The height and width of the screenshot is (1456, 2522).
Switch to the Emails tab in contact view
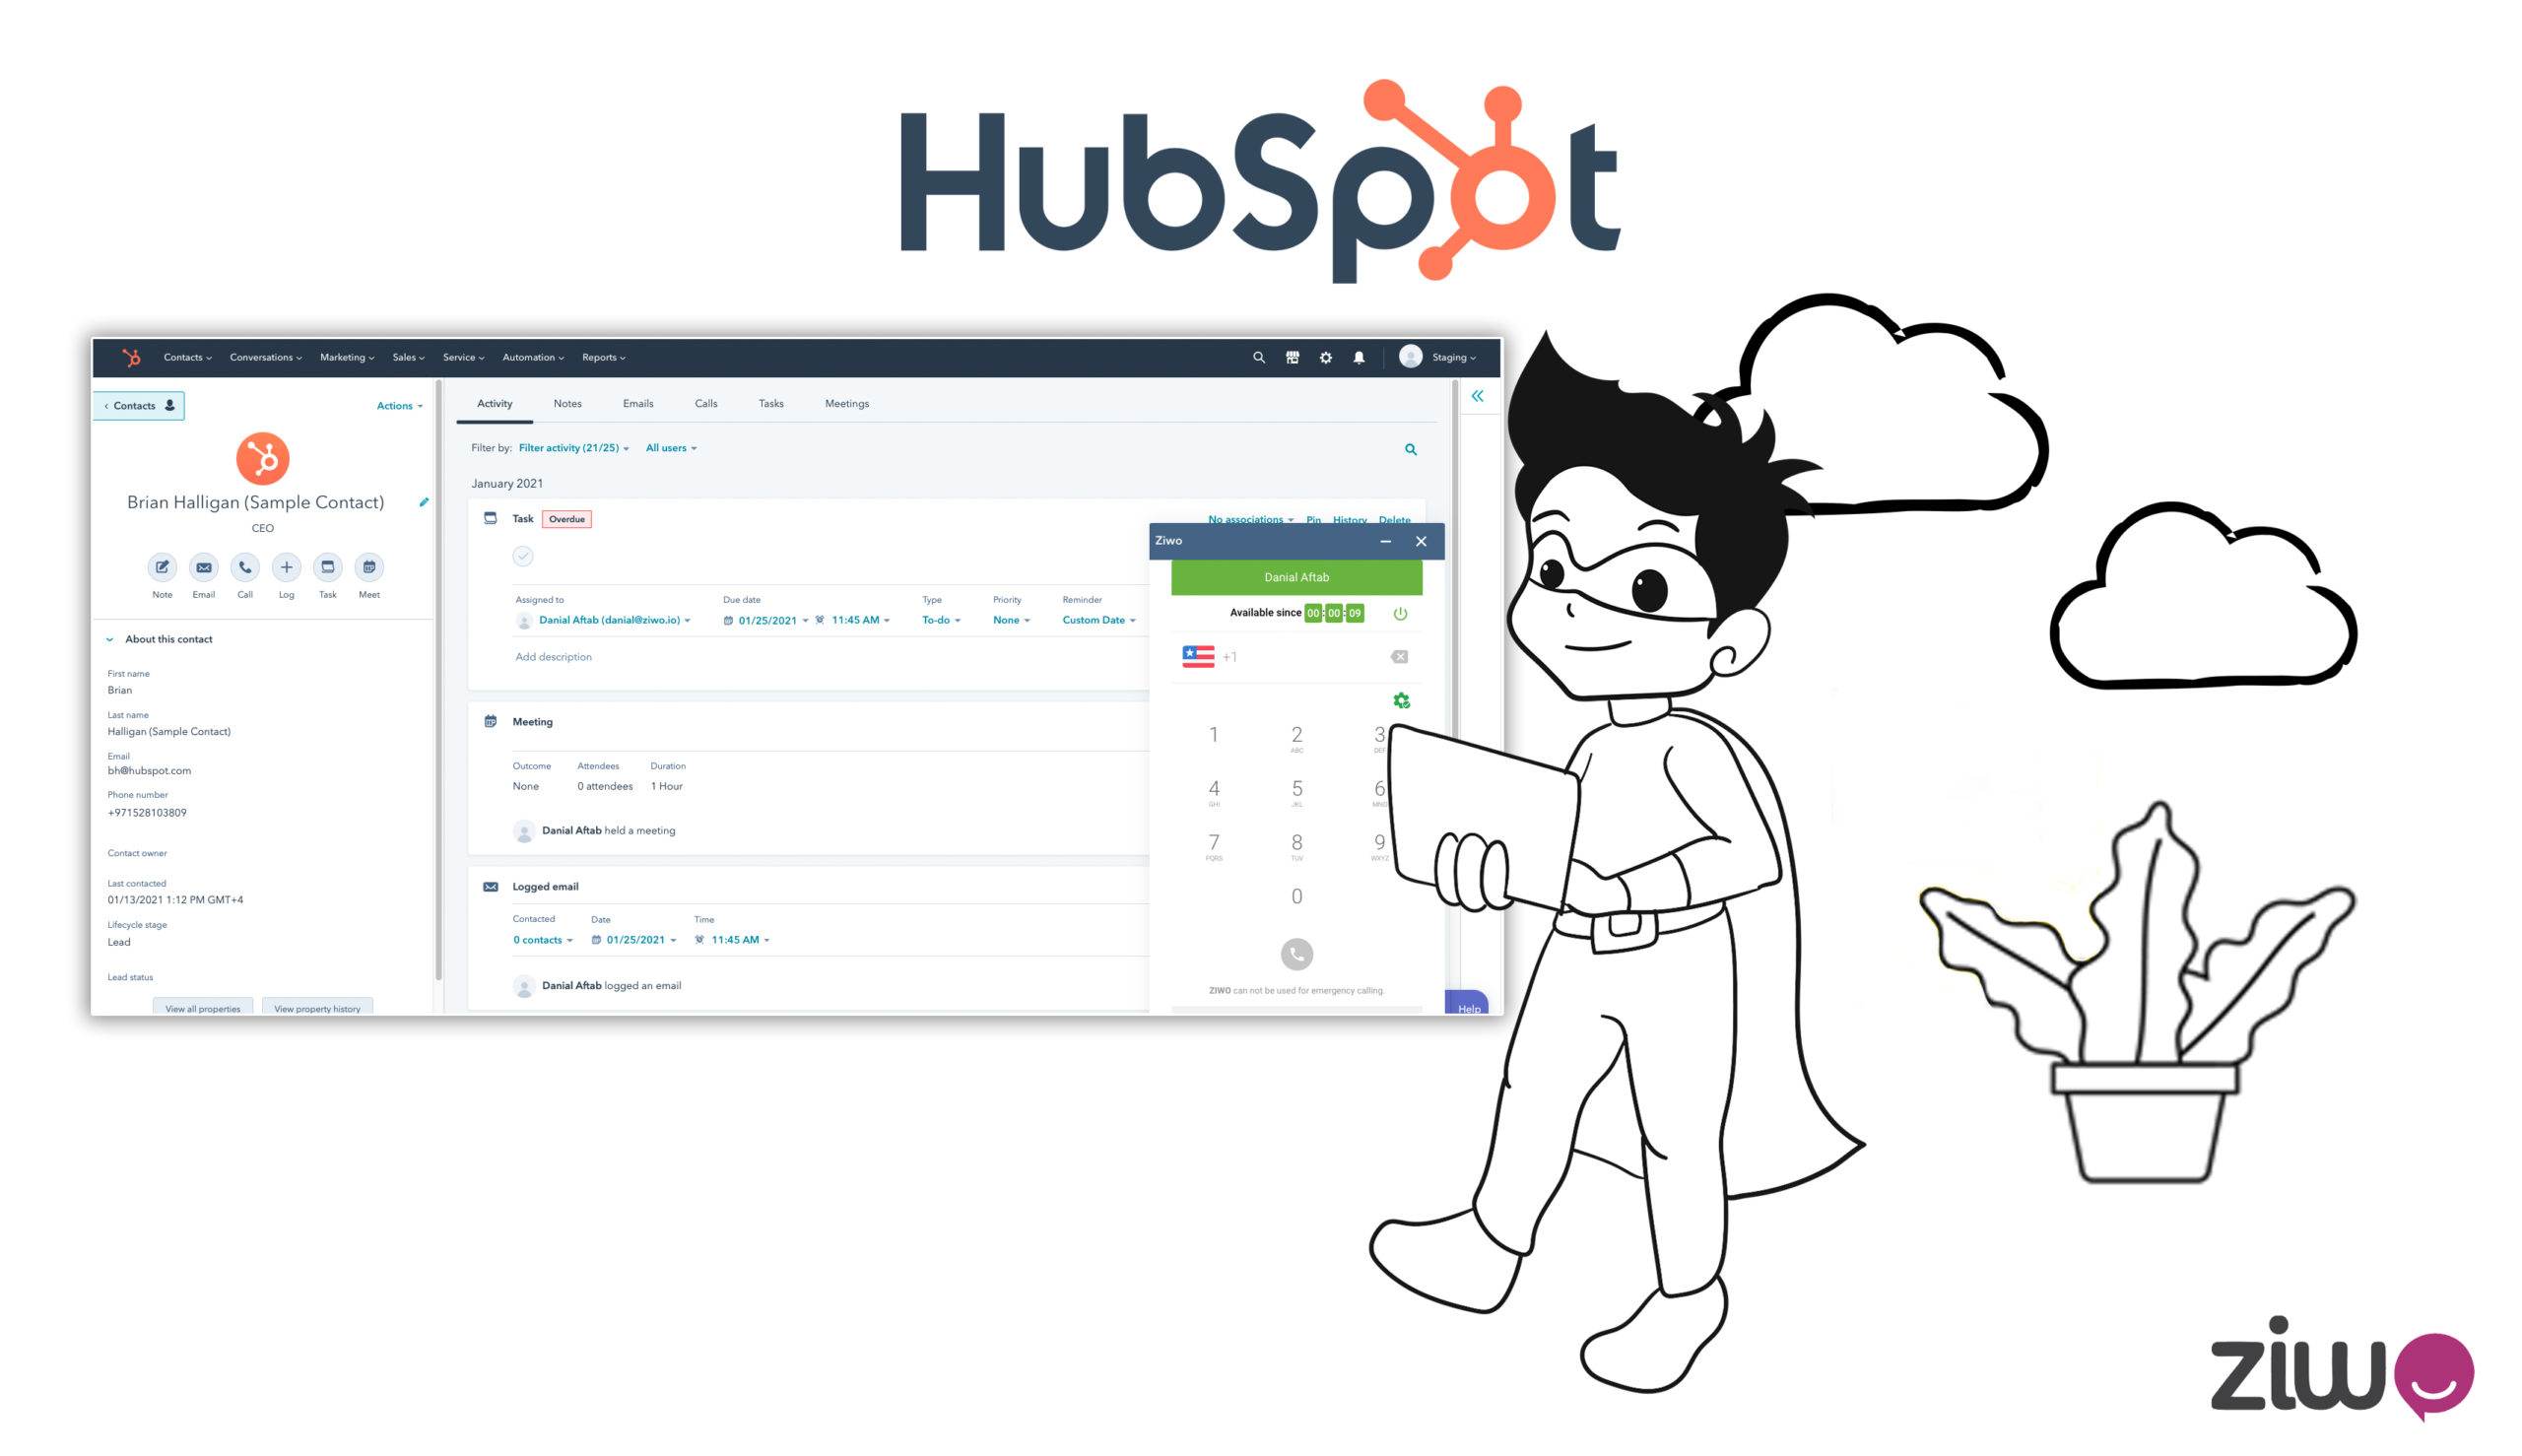tap(639, 404)
